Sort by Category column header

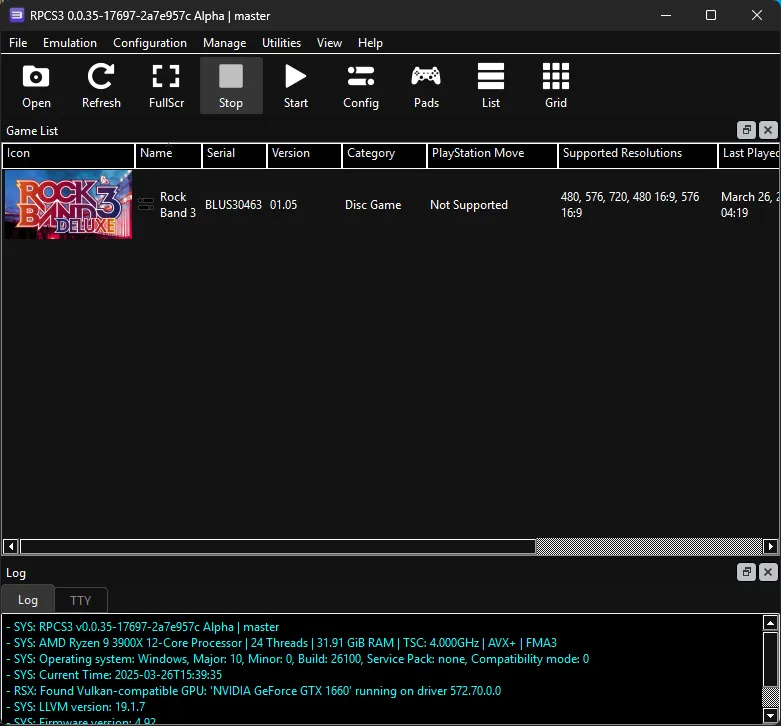tap(384, 155)
